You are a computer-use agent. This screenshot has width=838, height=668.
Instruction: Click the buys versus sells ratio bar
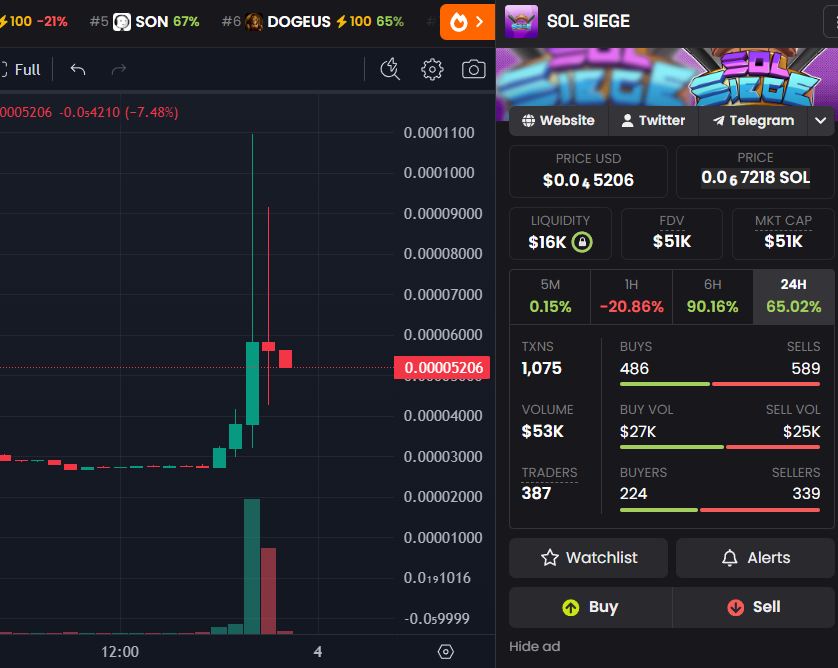click(720, 384)
